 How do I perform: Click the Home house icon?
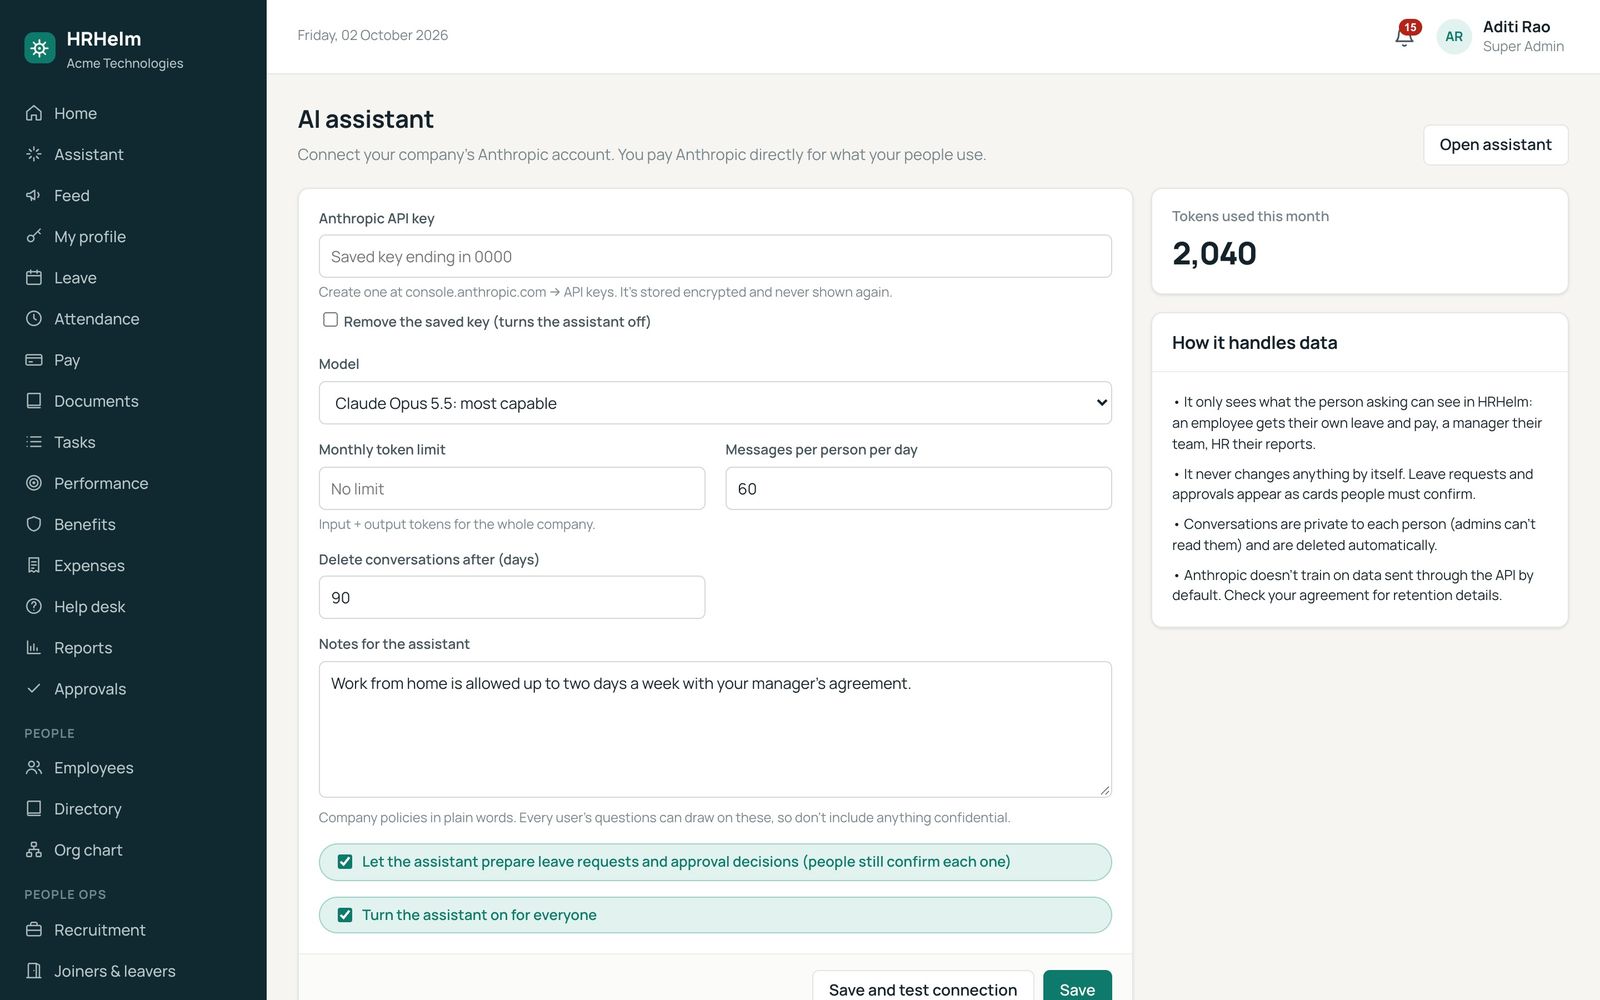tap(34, 113)
